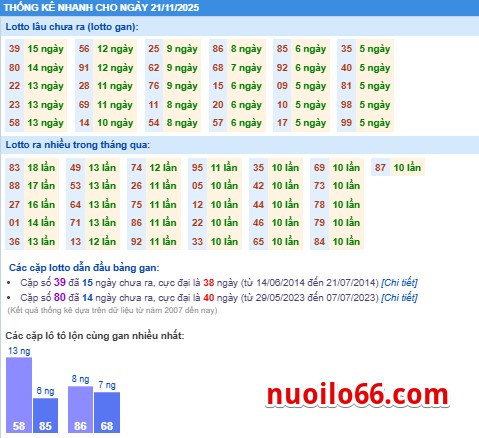The image size is (479, 438).
Task: Click number 33 with 10 lần
Action: pyautogui.click(x=197, y=241)
